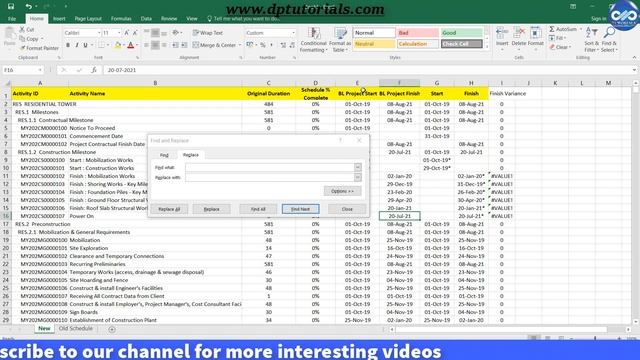Screen dimensions: 640x360
Task: Click the Save icon in the title bar
Action: (x=11, y=6)
